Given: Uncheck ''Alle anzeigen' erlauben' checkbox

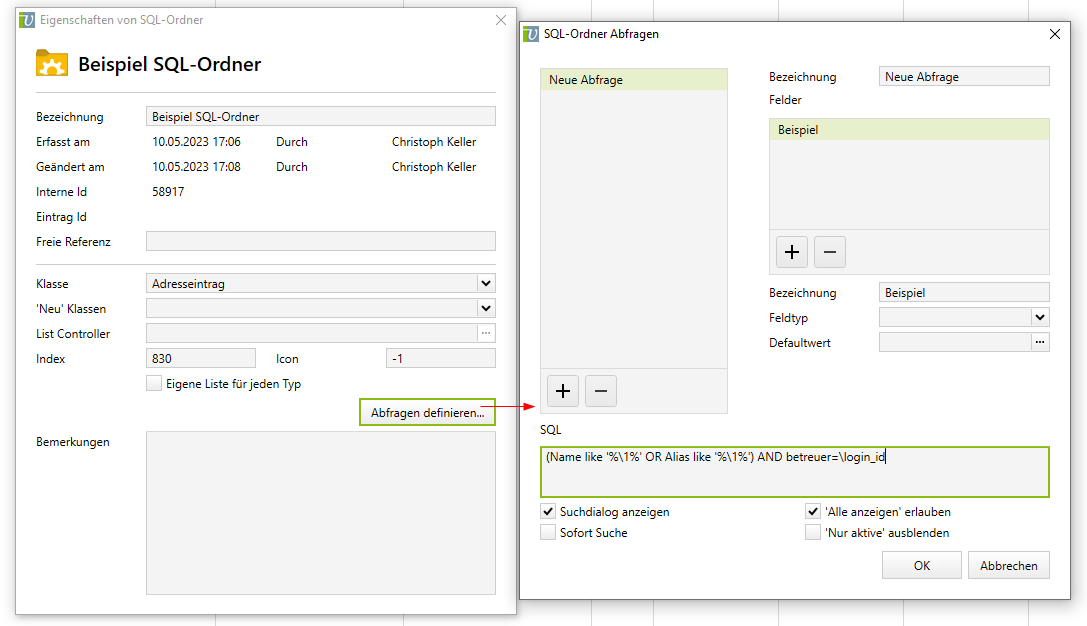Looking at the screenshot, I should pyautogui.click(x=813, y=511).
